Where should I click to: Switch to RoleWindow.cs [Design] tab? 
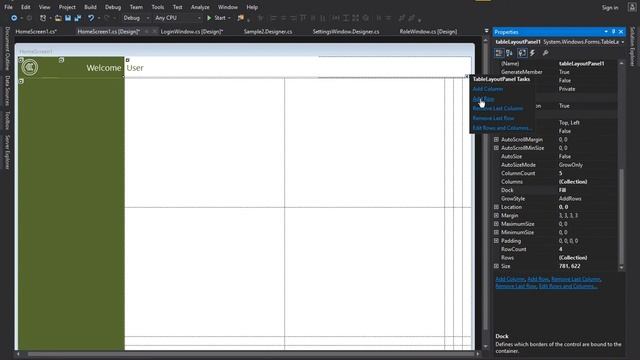click(x=428, y=31)
